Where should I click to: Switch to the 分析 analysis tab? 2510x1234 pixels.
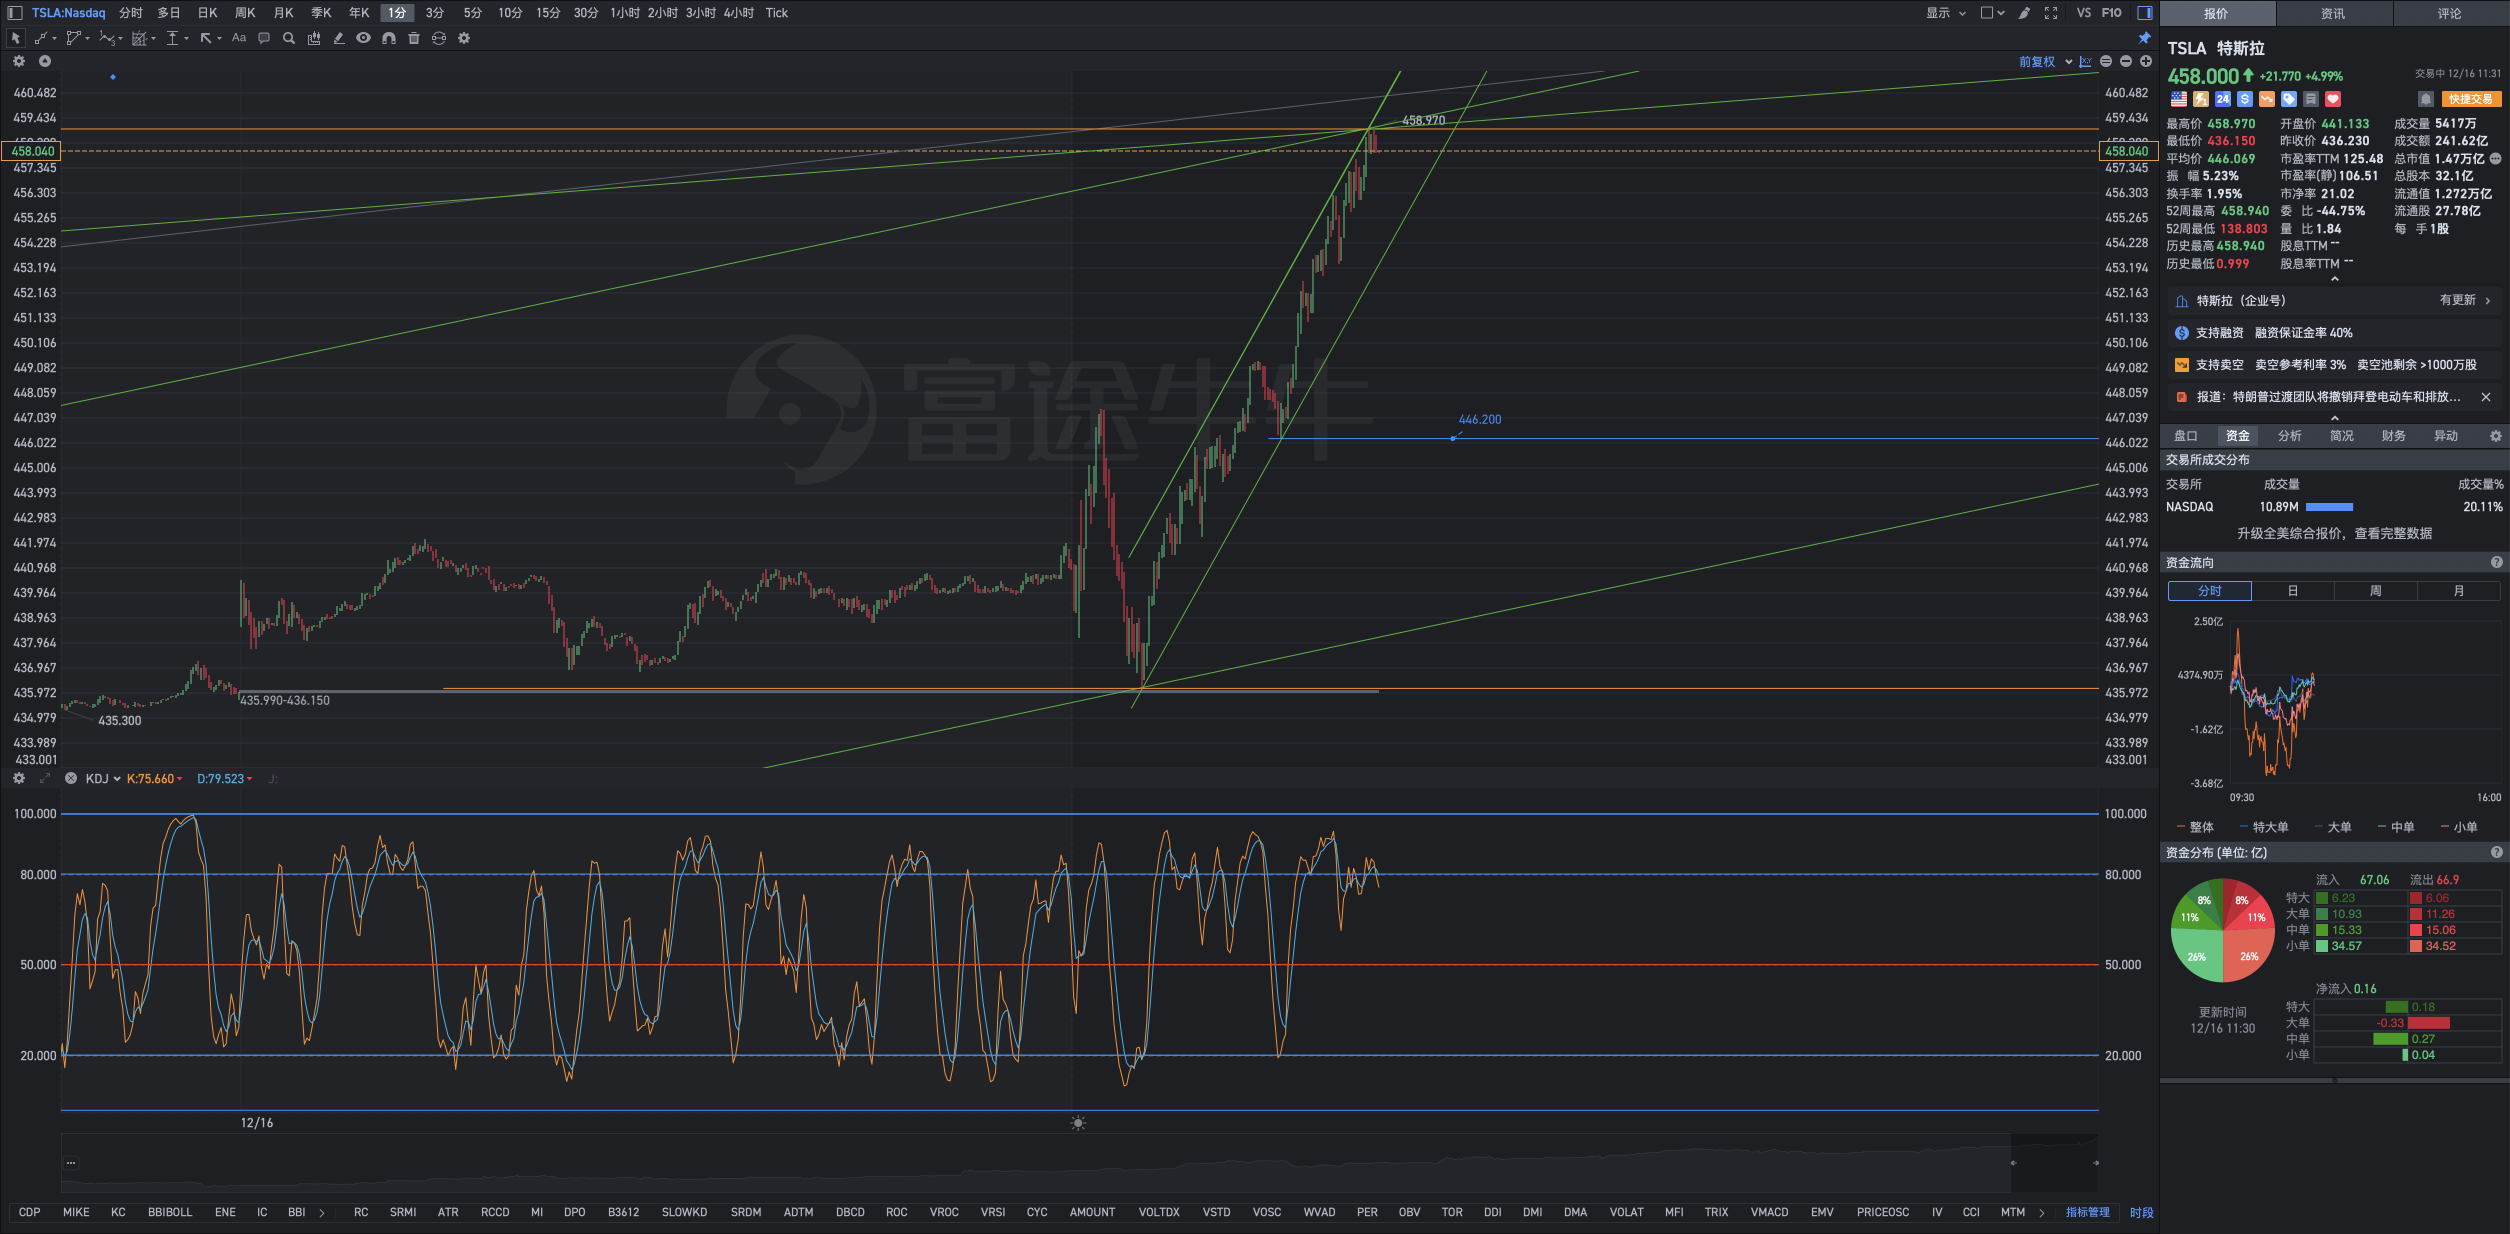pyautogui.click(x=2290, y=436)
